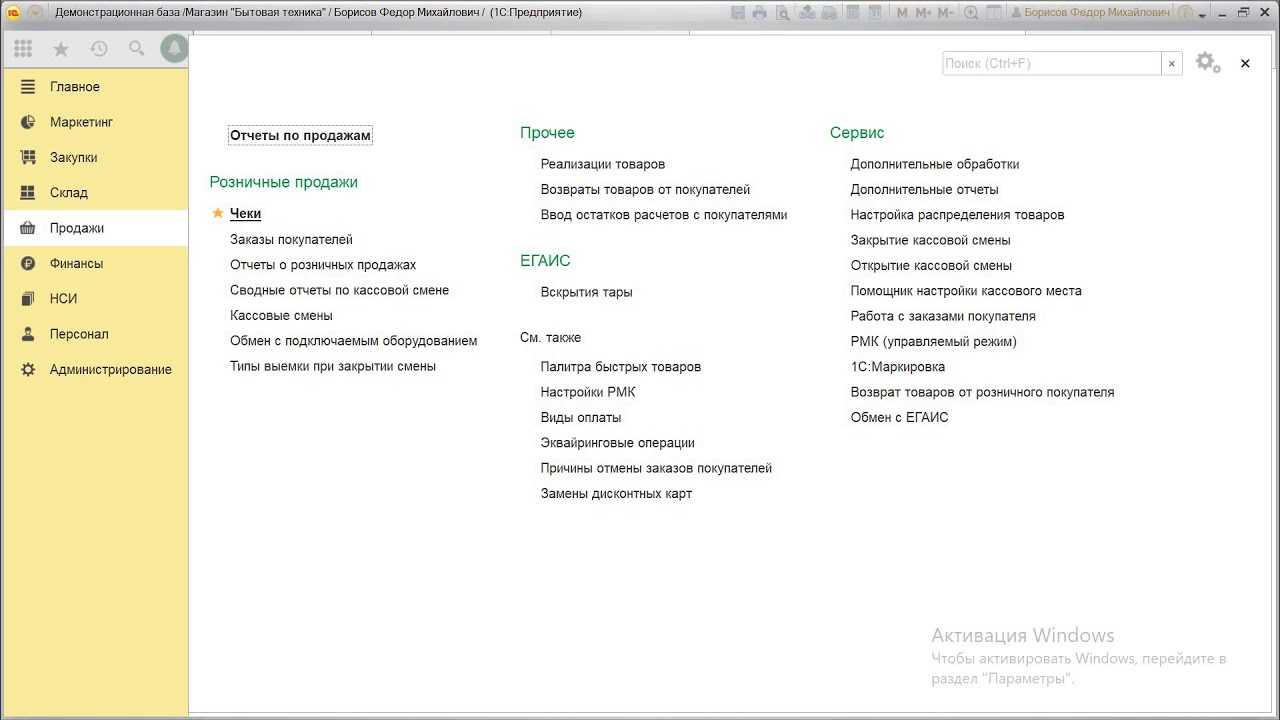Viewport: 1280px width, 720px height.
Task: Open the notifications bell icon
Action: (175, 48)
